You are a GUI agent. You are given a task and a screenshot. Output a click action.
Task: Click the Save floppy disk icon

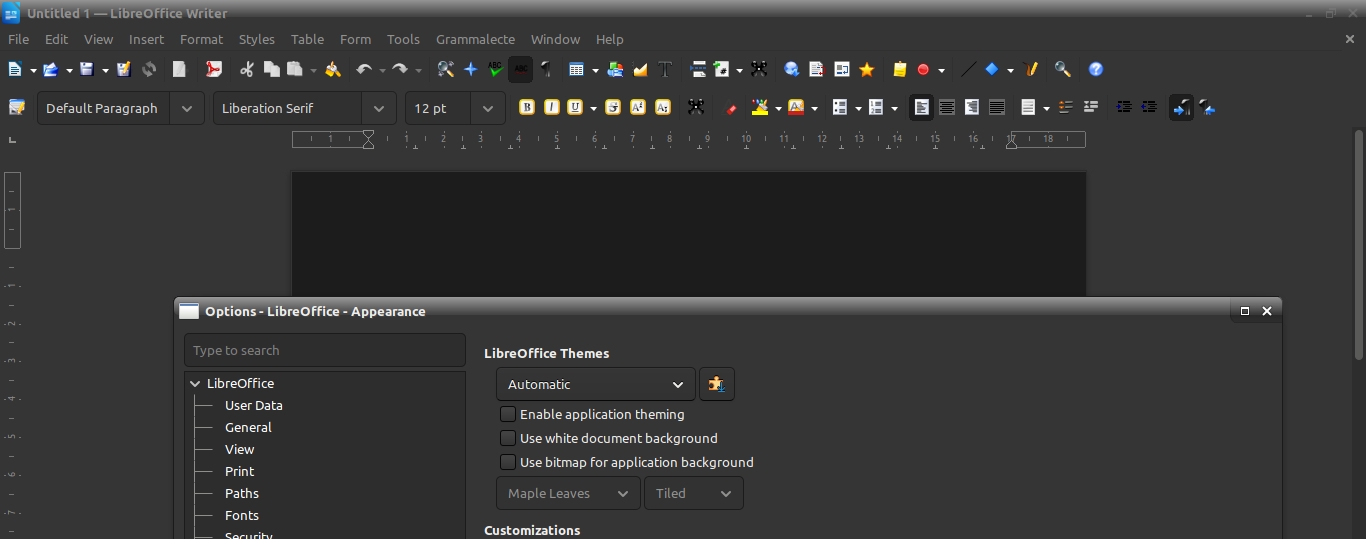coord(87,70)
